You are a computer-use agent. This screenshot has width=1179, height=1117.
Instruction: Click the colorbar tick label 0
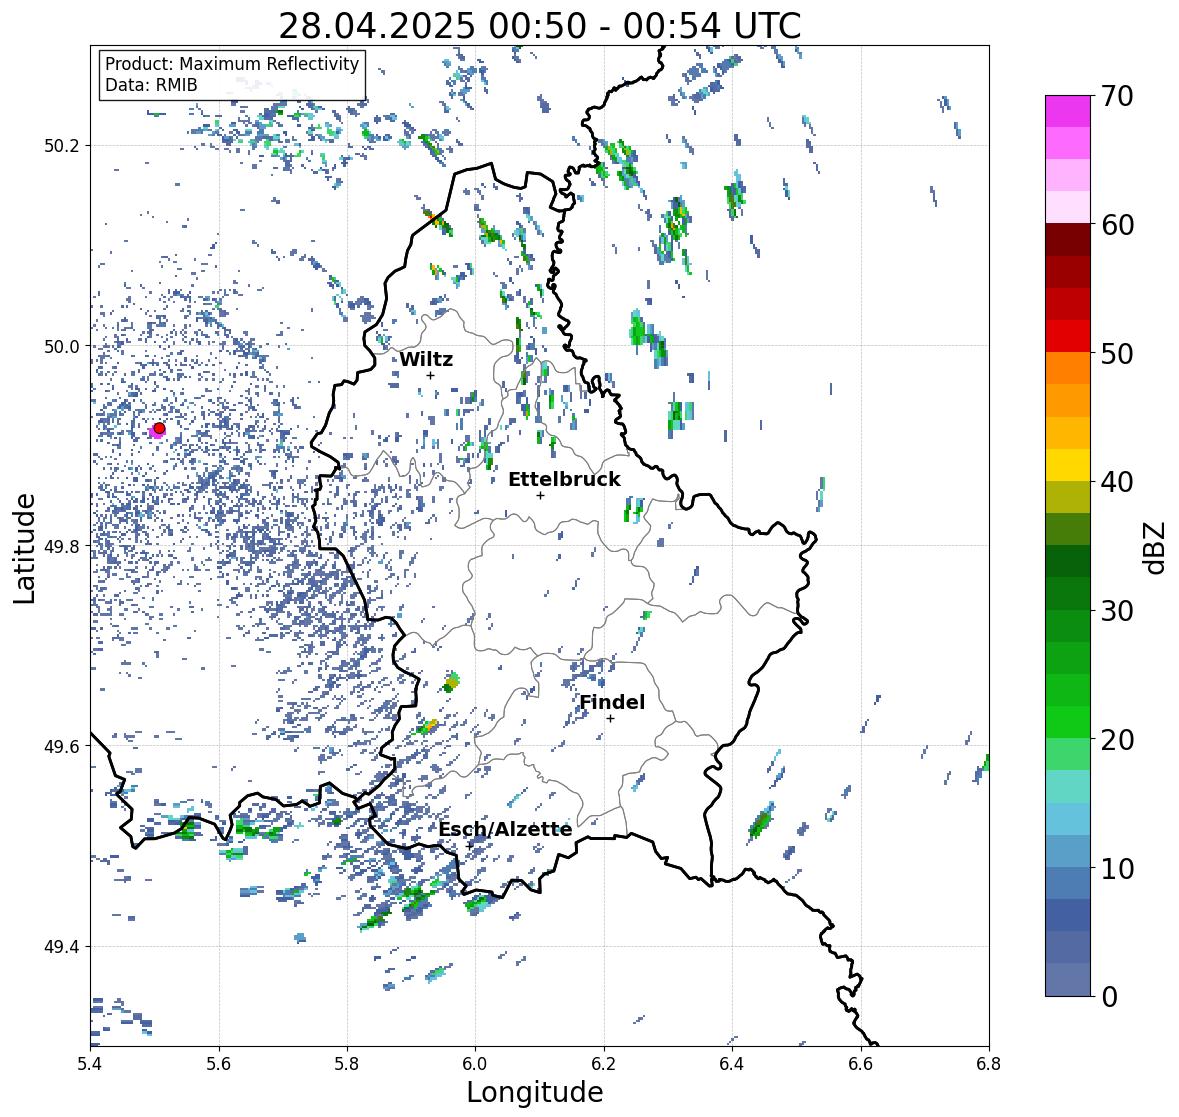pos(1109,997)
